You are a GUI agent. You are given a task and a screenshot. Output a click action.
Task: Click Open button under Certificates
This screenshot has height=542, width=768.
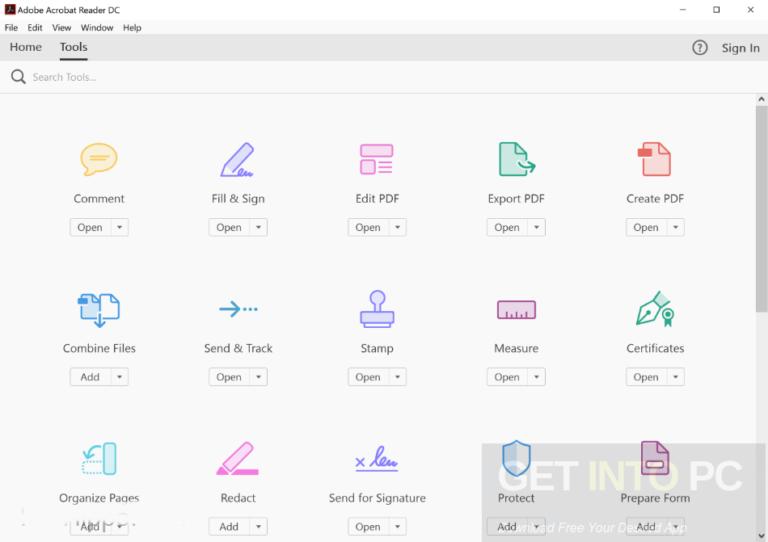[647, 377]
